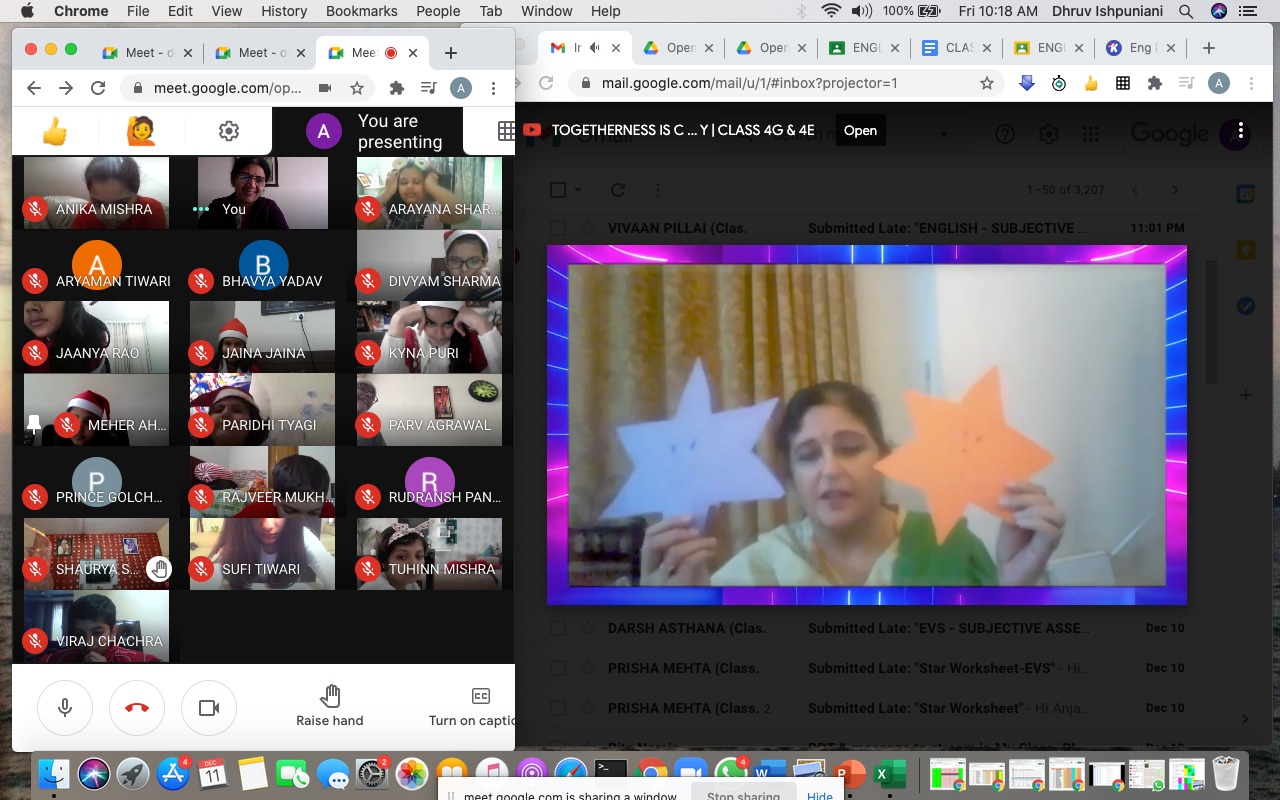Switch to first Meet tab
Screen dimensions: 1280x800
click(145, 52)
